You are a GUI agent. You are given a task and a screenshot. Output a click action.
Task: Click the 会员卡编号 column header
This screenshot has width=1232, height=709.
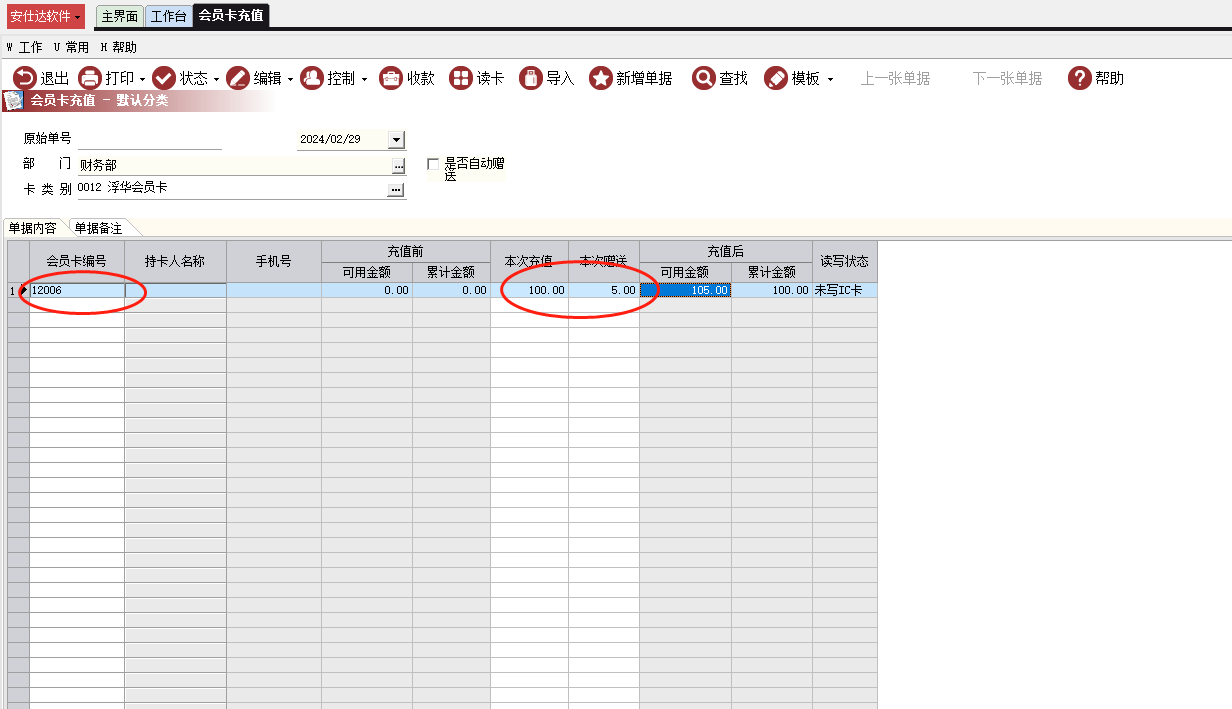point(77,261)
